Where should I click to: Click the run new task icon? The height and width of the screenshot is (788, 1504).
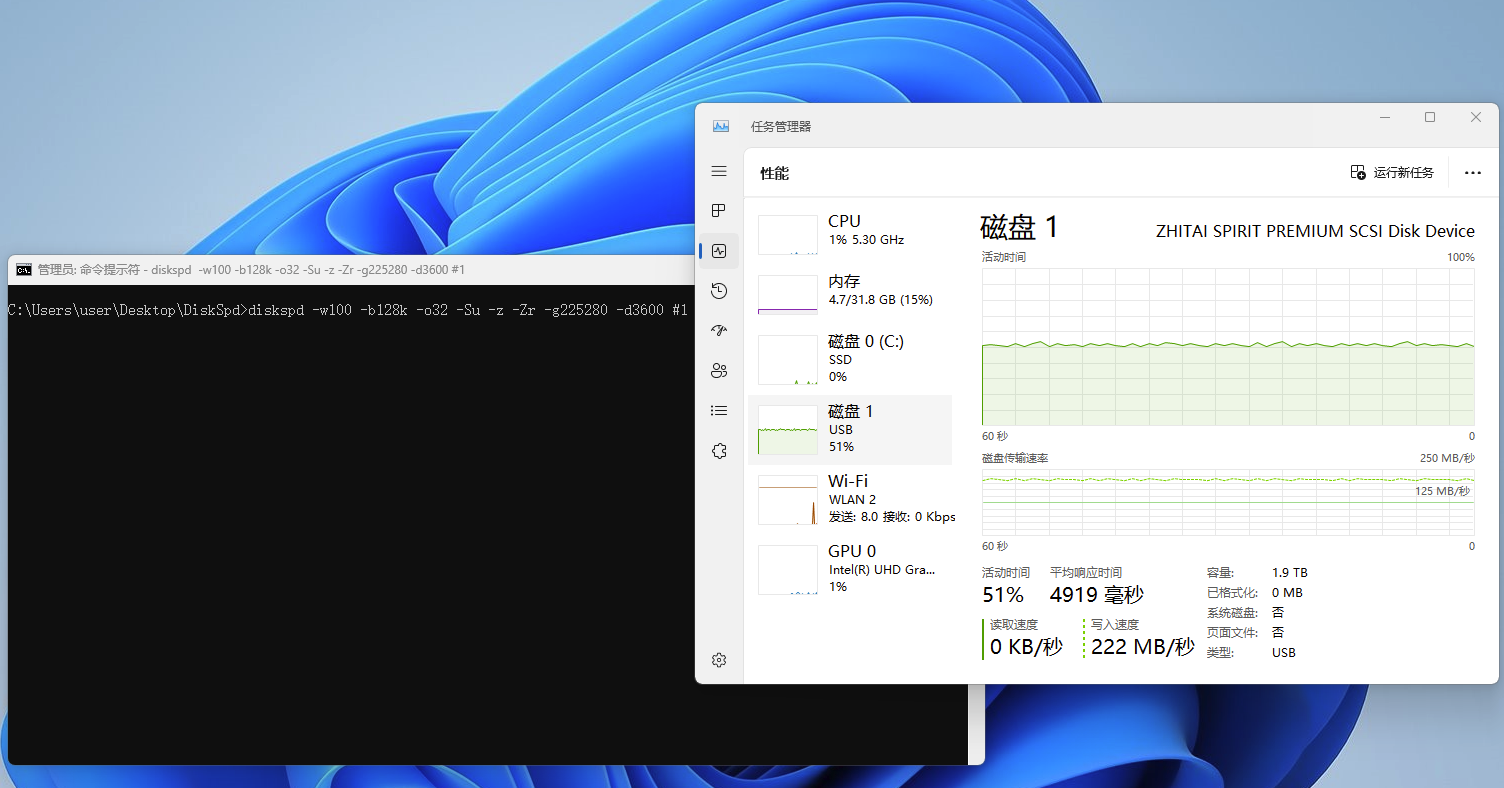click(1358, 173)
